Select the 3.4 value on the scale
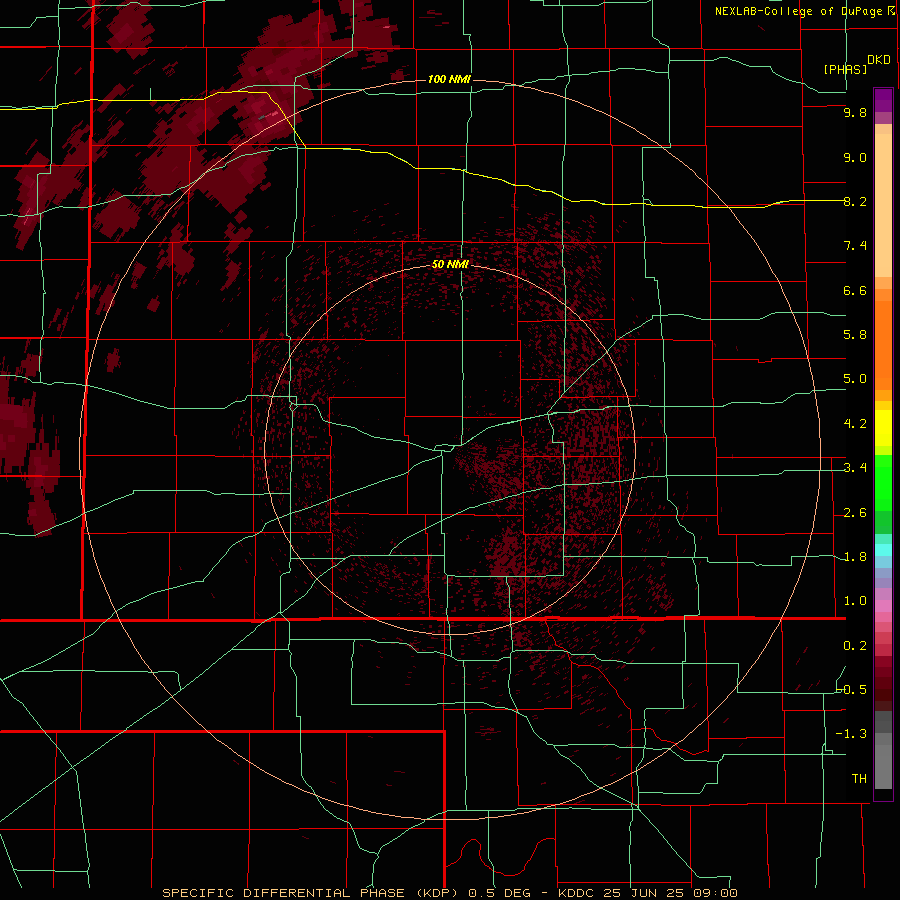This screenshot has width=900, height=900. [855, 468]
